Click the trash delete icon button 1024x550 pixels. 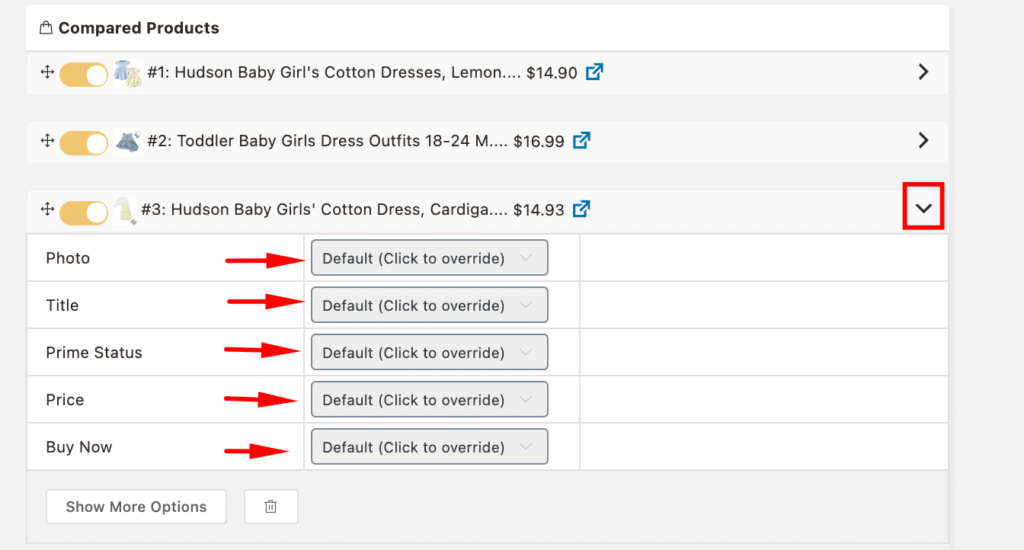271,506
